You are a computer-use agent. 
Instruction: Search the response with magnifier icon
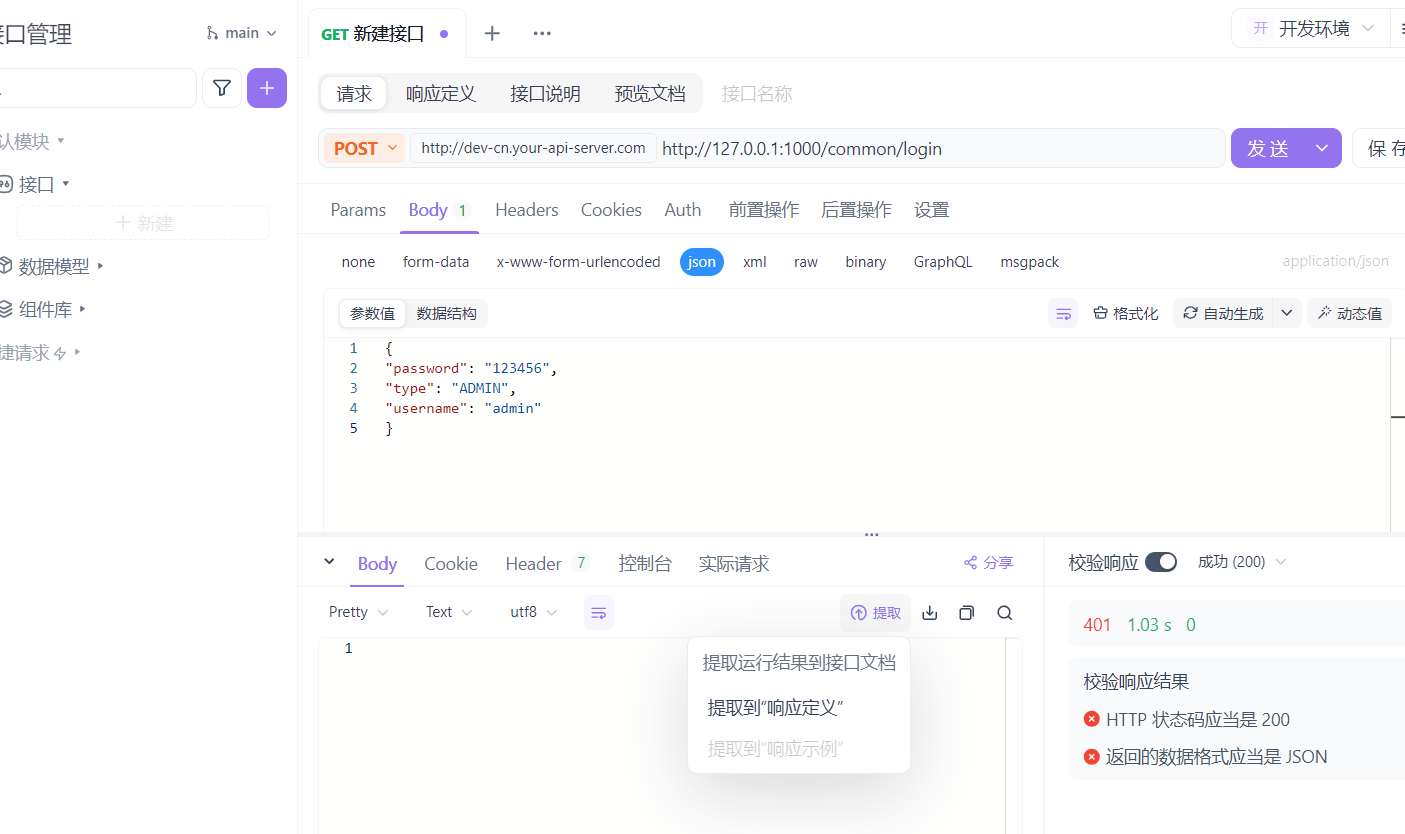1005,613
